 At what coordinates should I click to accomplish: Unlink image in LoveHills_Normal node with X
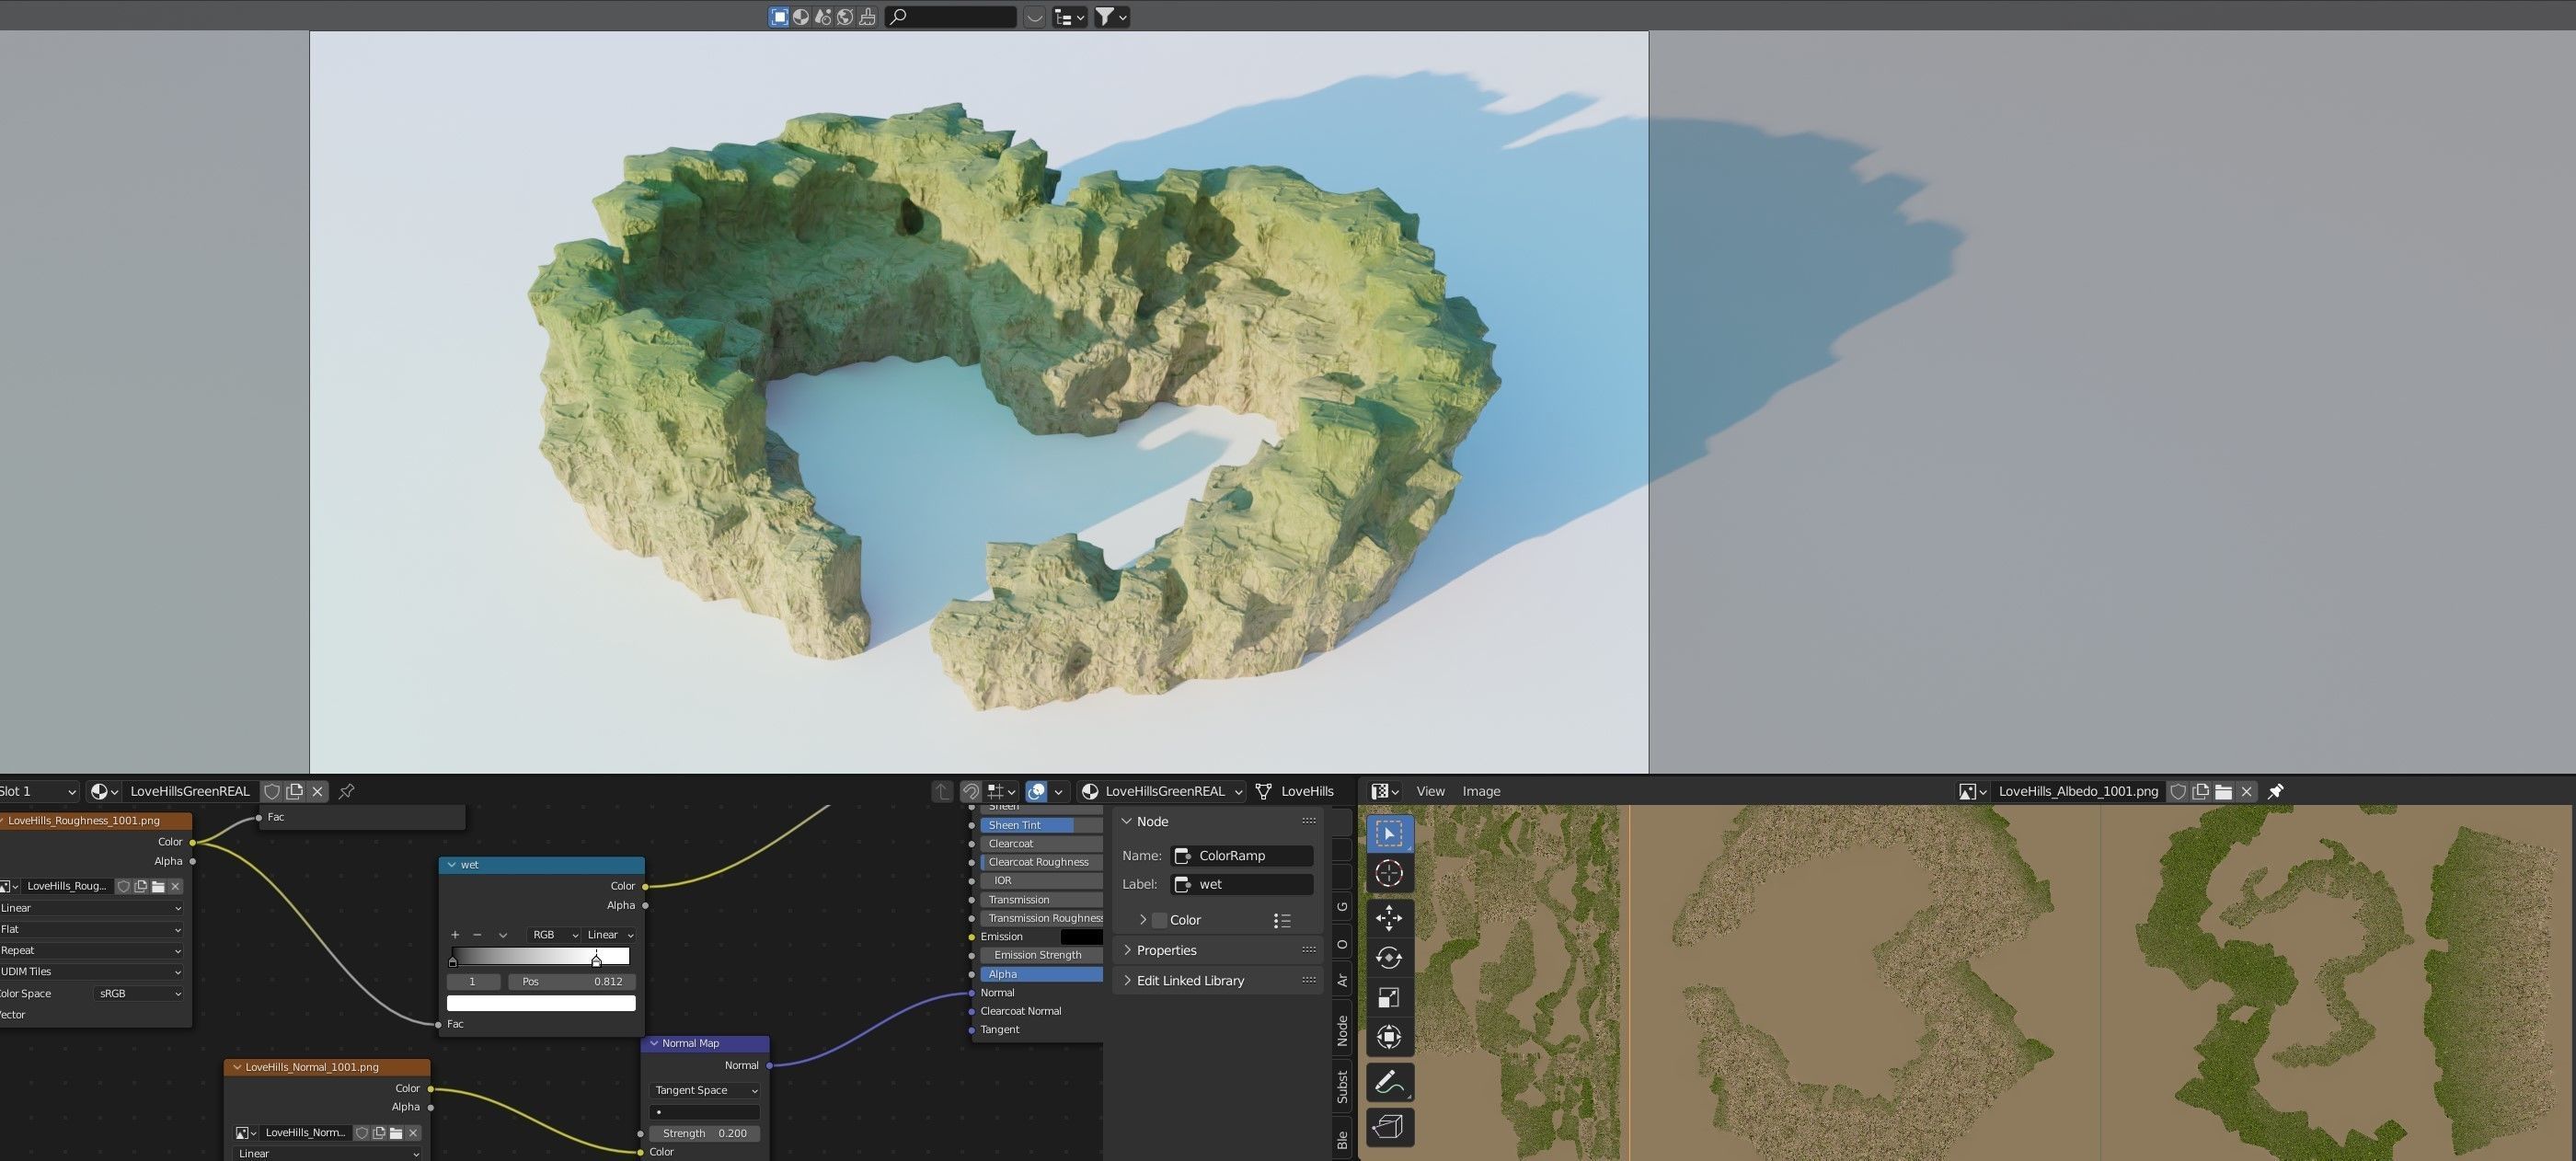click(x=413, y=1133)
